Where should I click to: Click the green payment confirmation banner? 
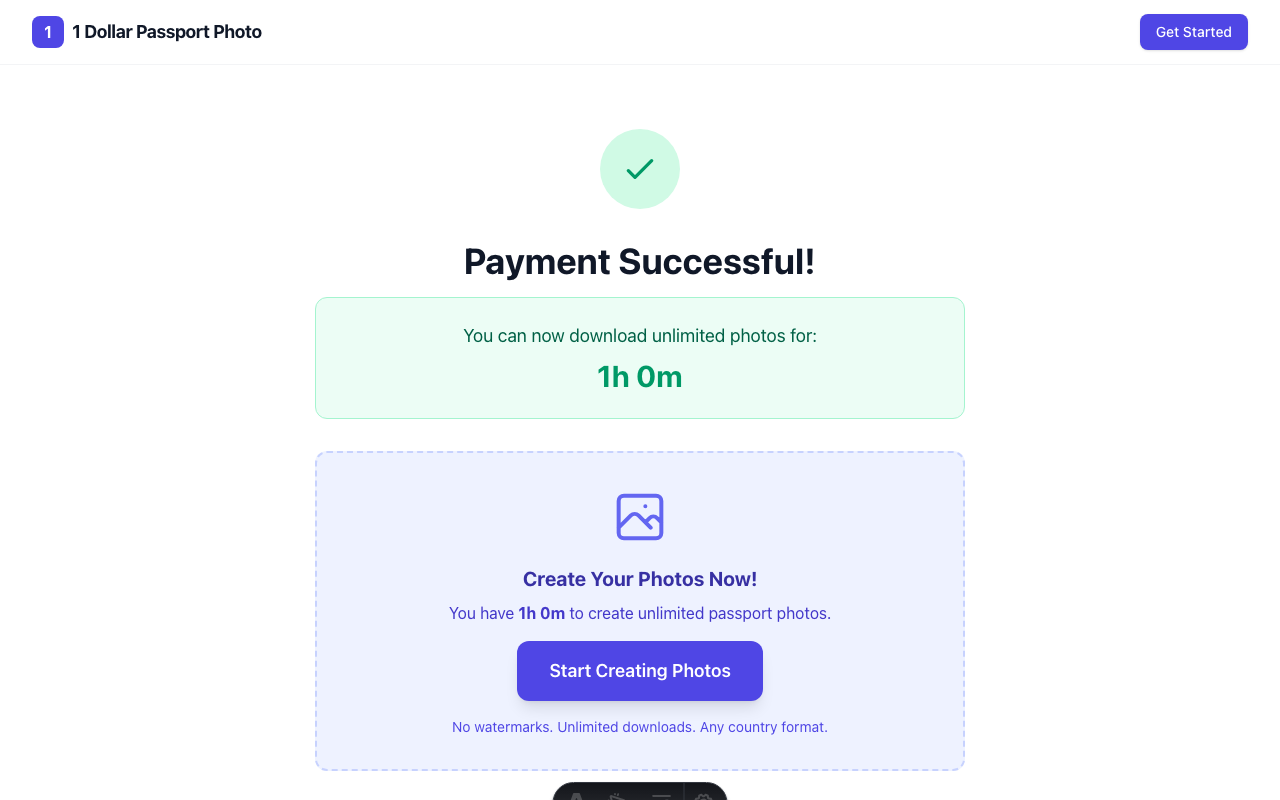click(x=639, y=357)
